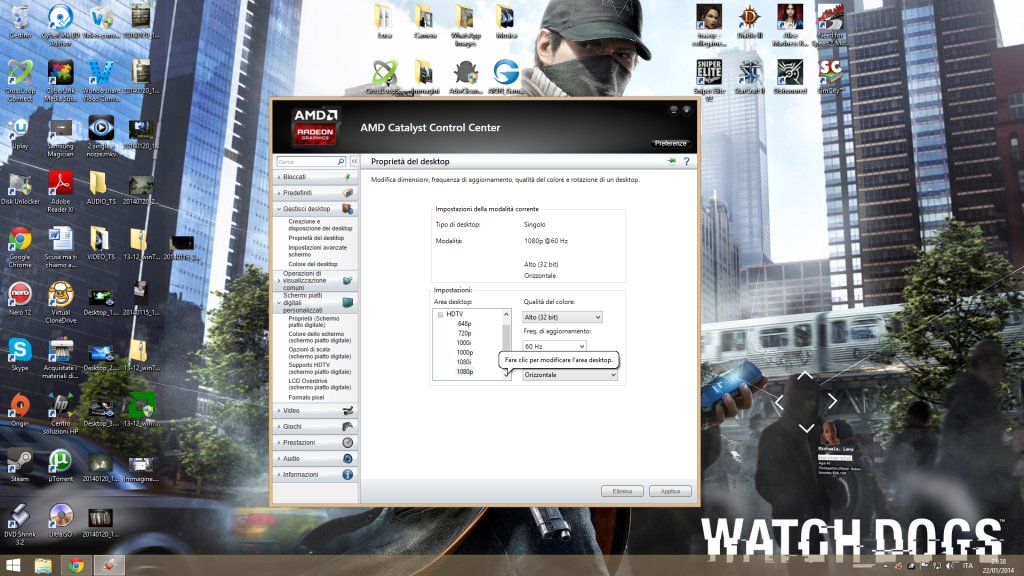Open File Explorer from the taskbar

43,565
